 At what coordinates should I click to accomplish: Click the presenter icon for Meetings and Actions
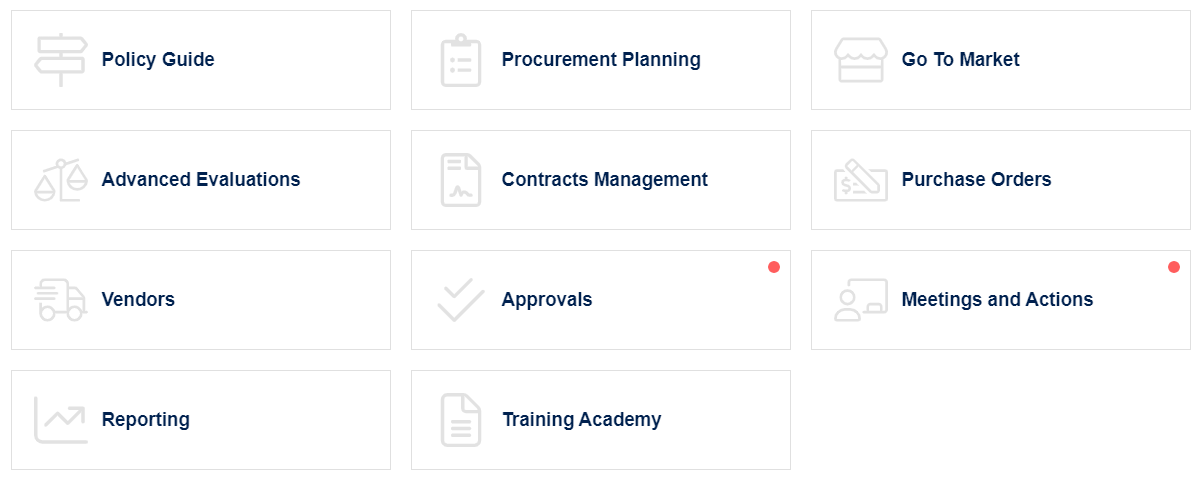pos(861,300)
